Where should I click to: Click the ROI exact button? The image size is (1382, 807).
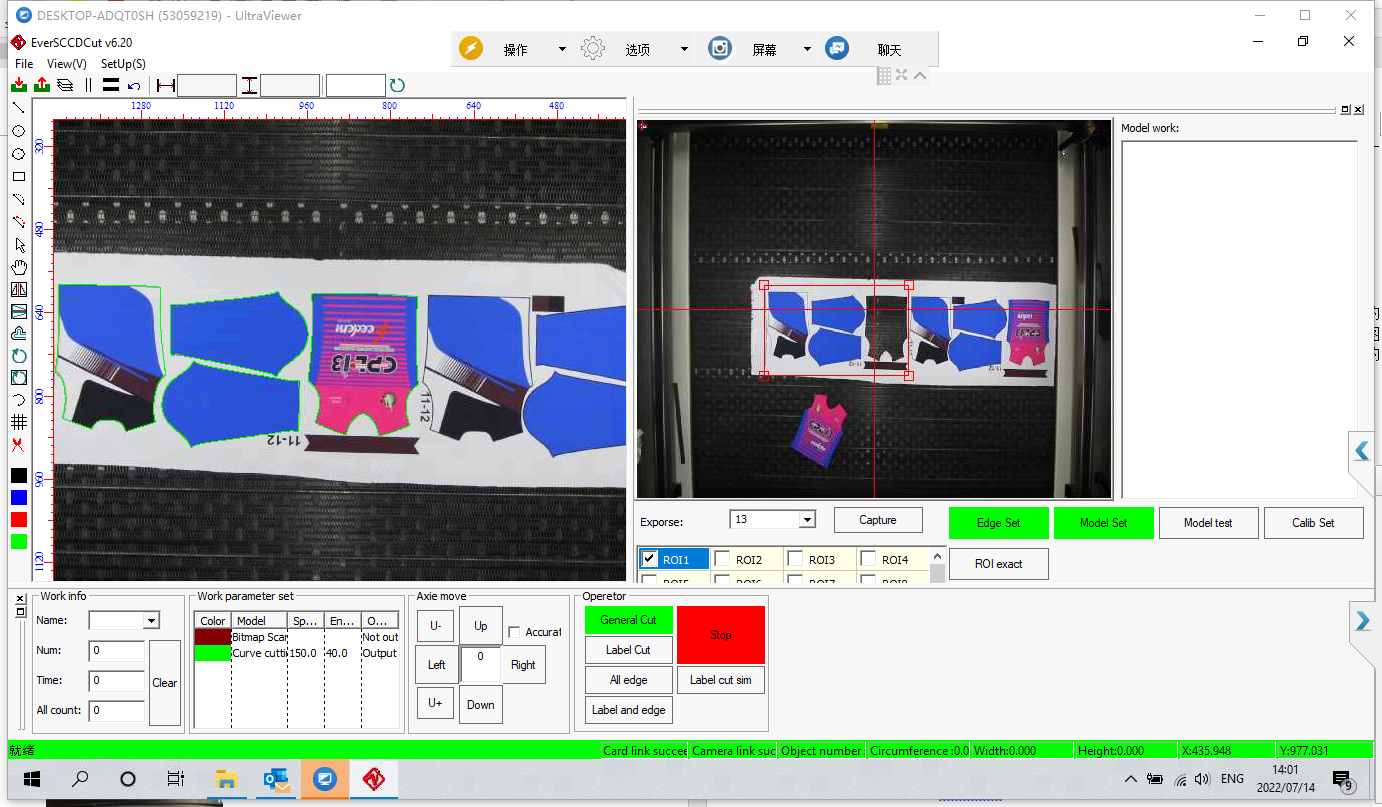pos(999,564)
